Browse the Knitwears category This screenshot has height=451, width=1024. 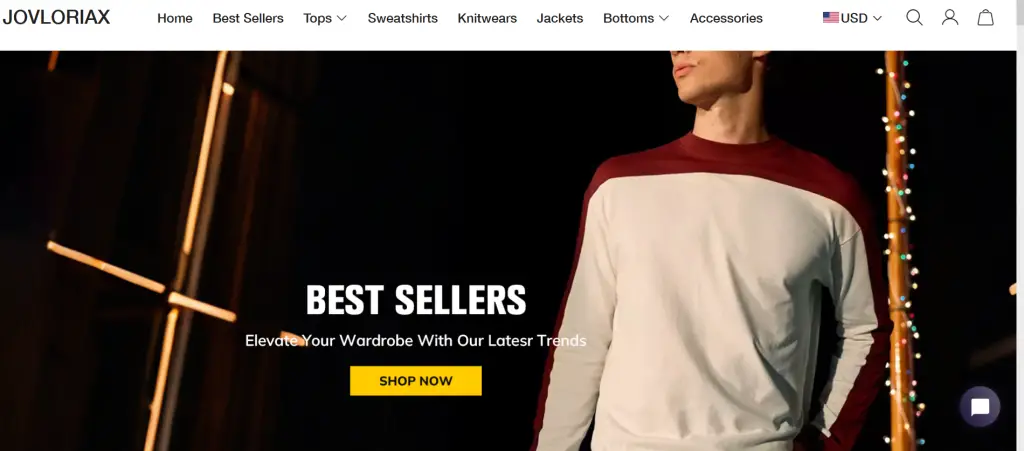point(487,18)
